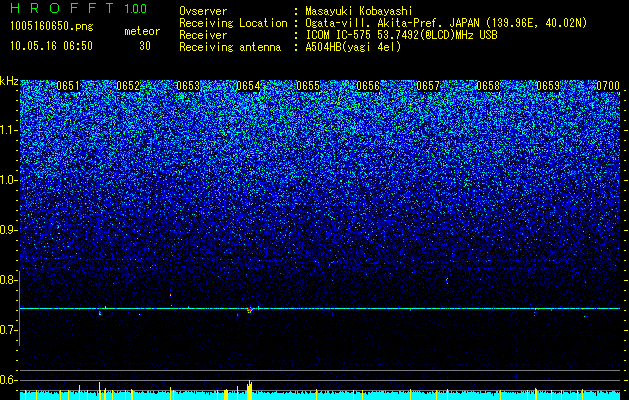Click the HROFFT 1.0.0 title text
Screen dimensions: 629x400
click(79, 8)
